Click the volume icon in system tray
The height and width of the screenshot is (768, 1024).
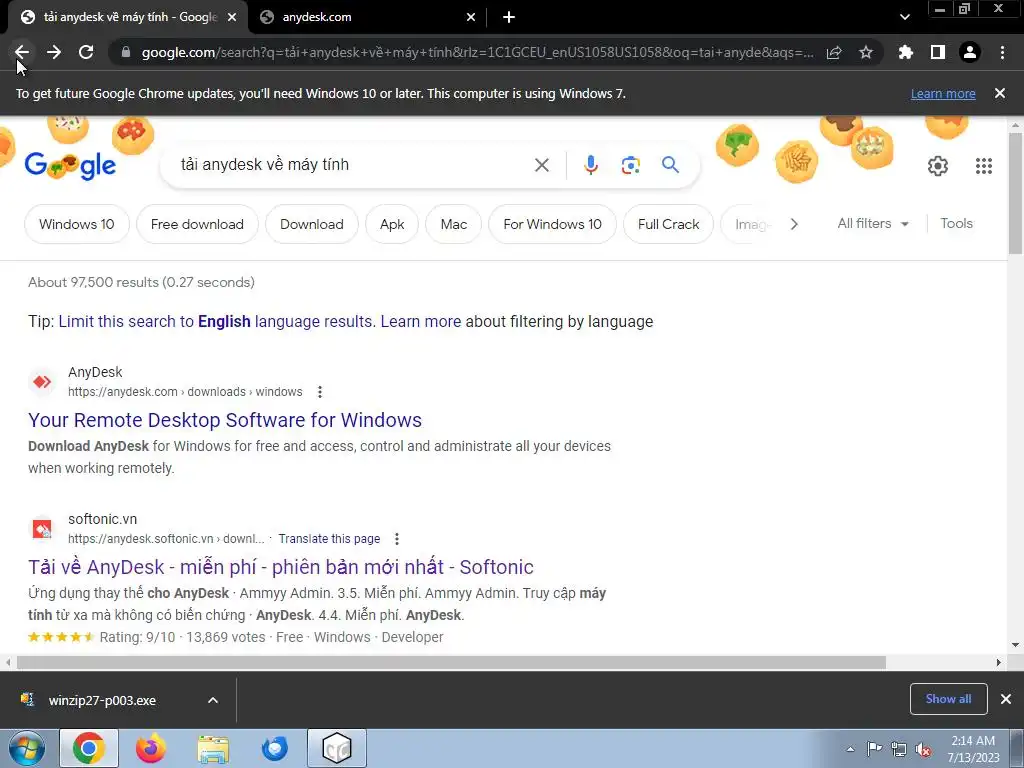click(x=923, y=749)
